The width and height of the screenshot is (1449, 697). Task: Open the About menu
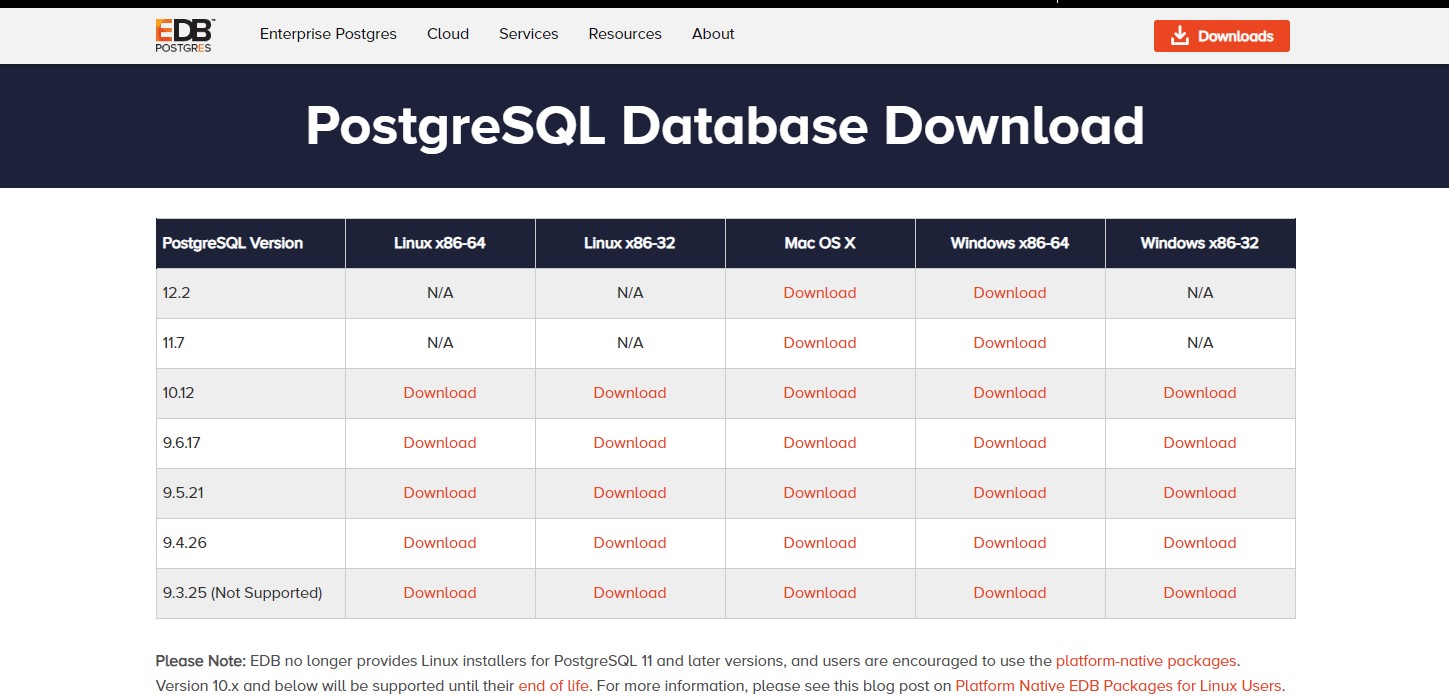[712, 34]
